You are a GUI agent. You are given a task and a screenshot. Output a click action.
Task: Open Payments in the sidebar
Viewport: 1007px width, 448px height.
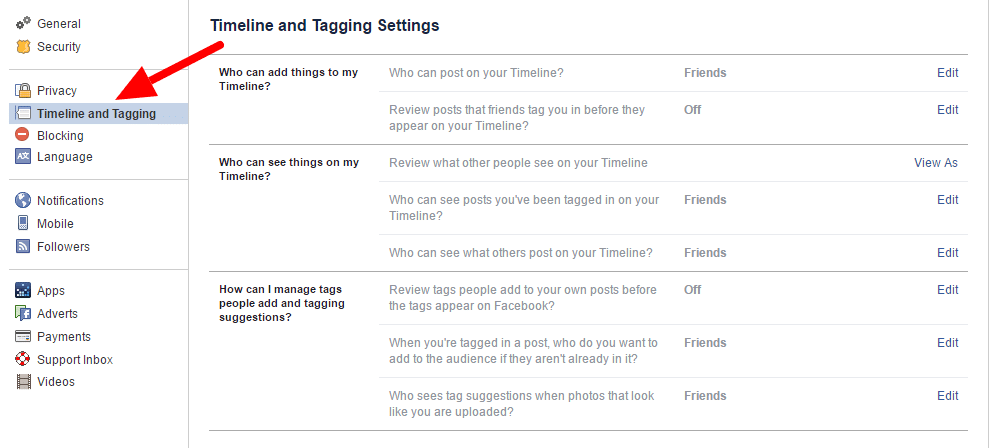[64, 337]
